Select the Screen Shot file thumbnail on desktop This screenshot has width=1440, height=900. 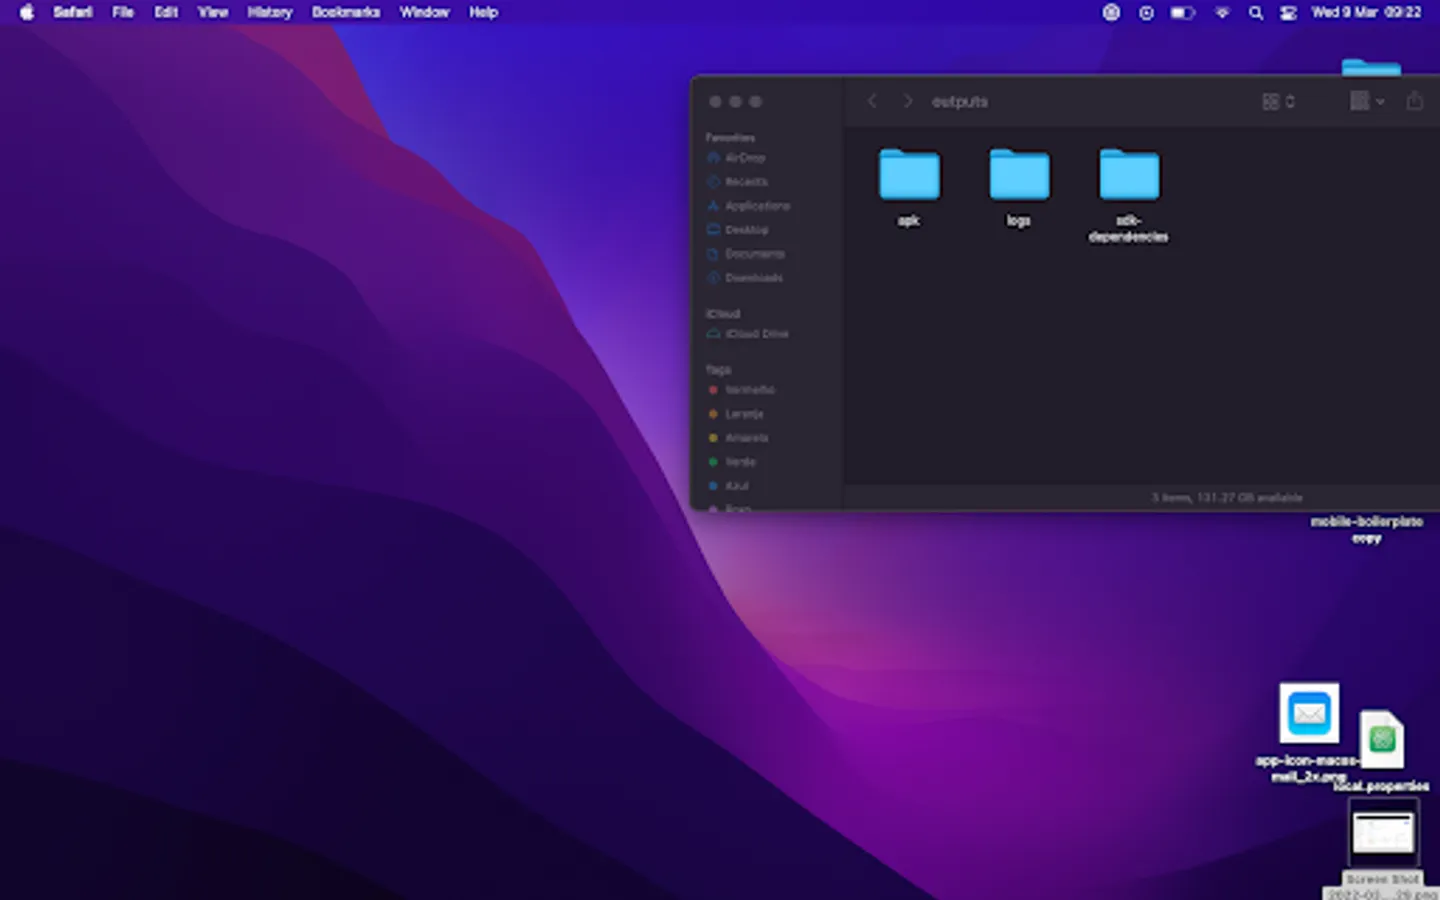coord(1383,833)
